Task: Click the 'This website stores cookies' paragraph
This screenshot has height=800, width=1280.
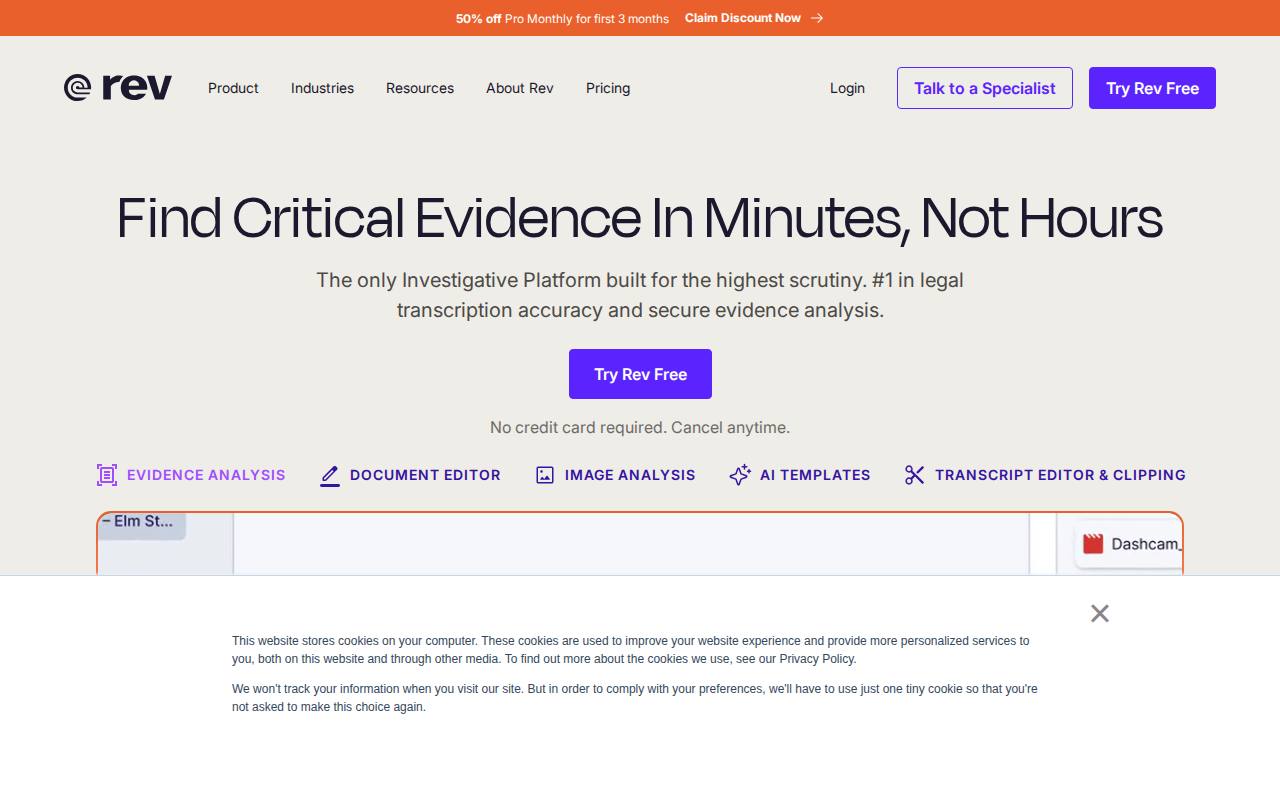Action: (631, 650)
